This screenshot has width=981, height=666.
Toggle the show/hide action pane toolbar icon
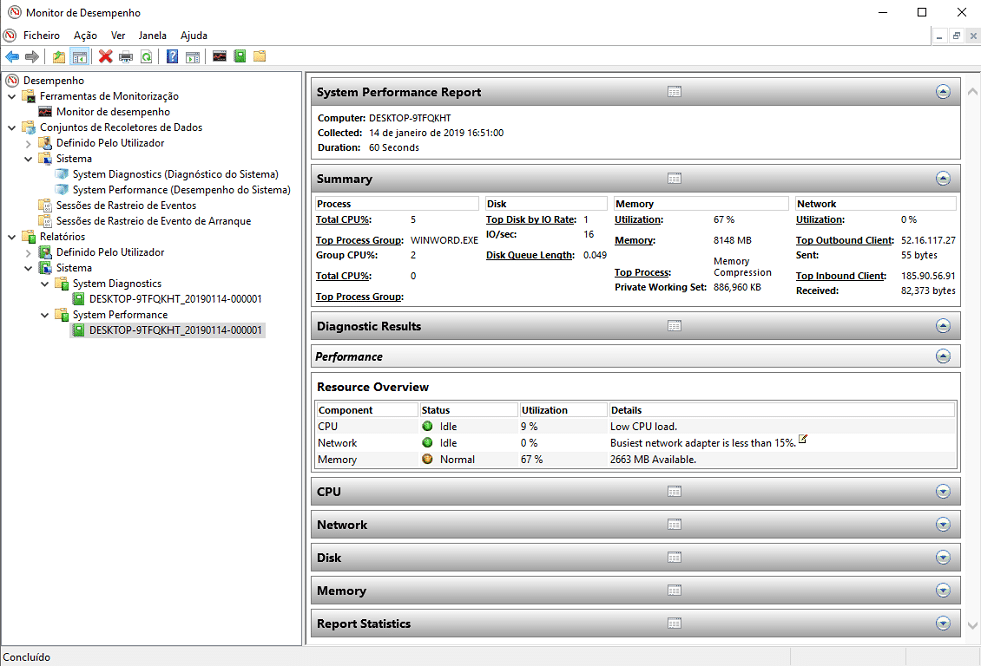(193, 57)
